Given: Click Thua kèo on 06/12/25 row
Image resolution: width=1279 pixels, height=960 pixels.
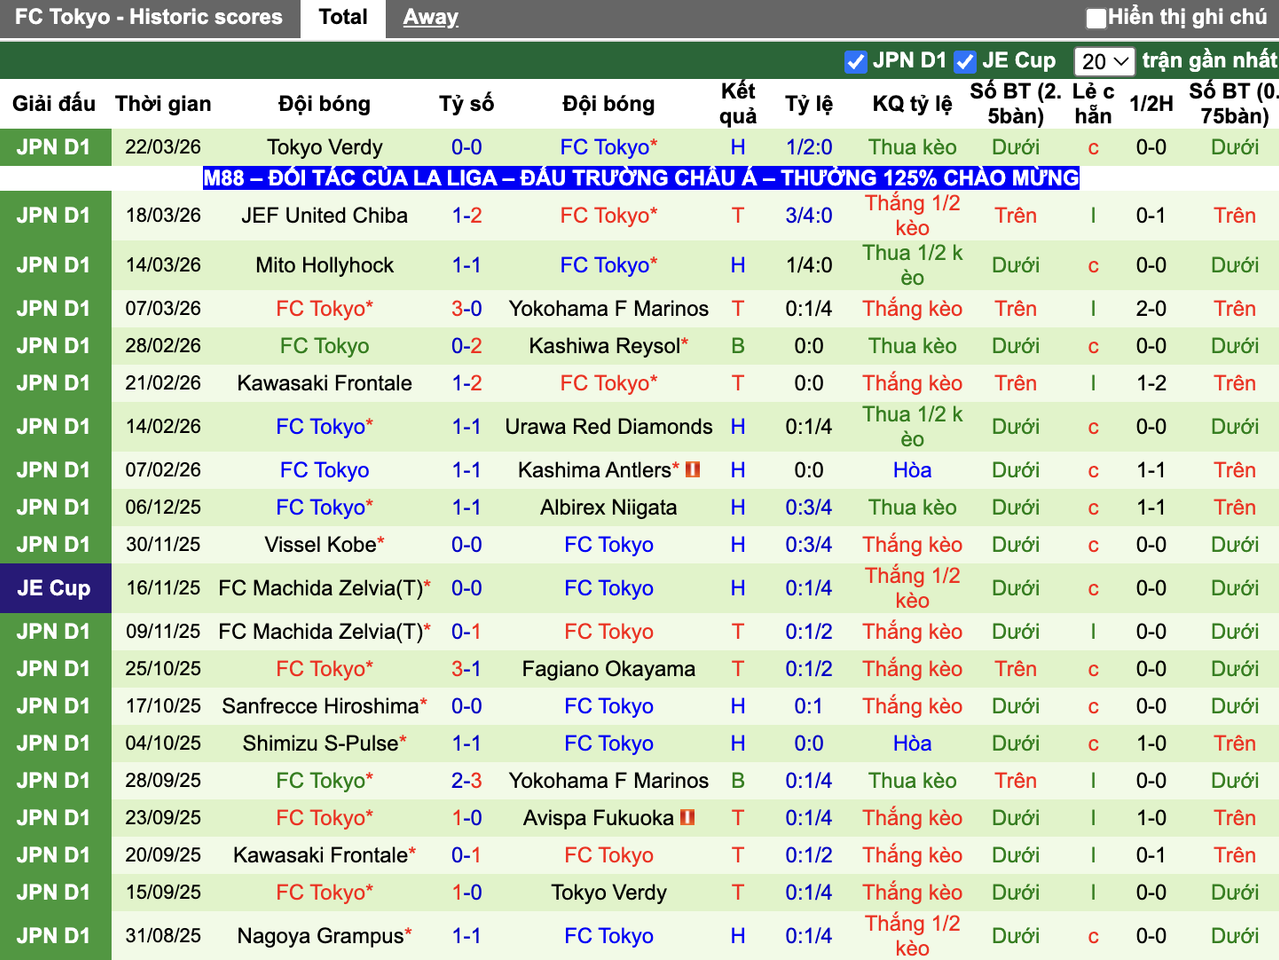Looking at the screenshot, I should [912, 507].
